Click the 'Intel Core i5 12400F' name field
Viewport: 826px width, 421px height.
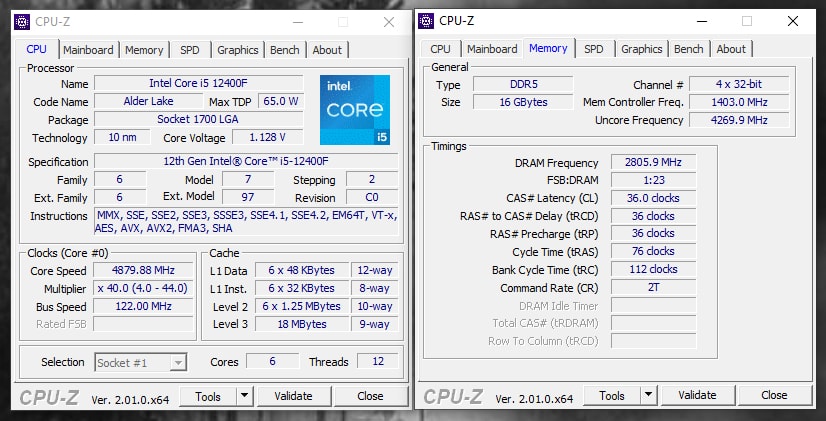pyautogui.click(x=199, y=83)
